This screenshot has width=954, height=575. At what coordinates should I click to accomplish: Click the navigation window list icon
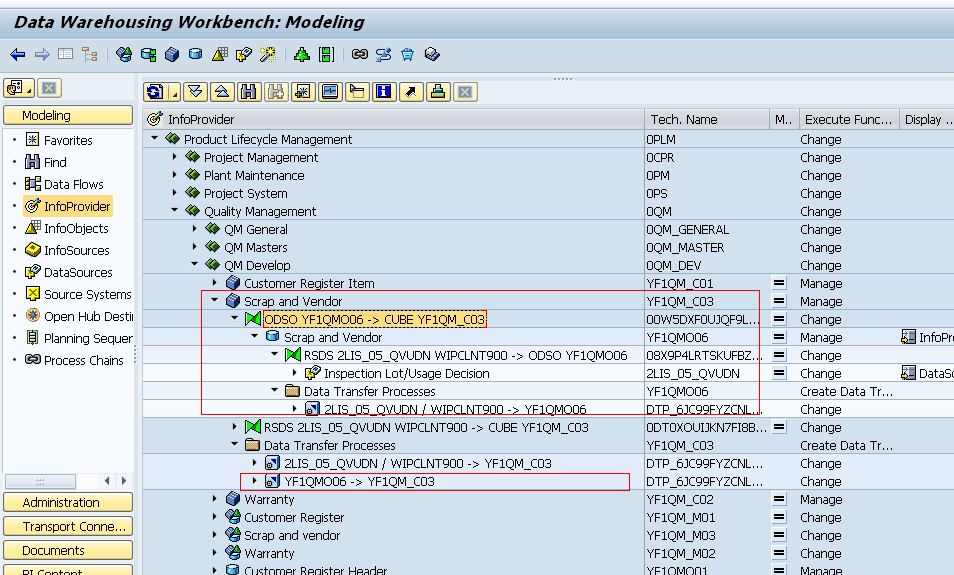click(66, 54)
